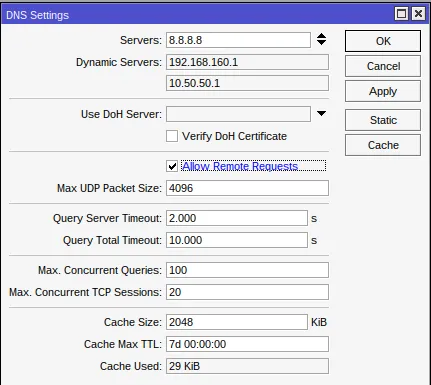The height and width of the screenshot is (385, 431).
Task: Edit the Cache Max TTL field
Action: pyautogui.click(x=247, y=344)
